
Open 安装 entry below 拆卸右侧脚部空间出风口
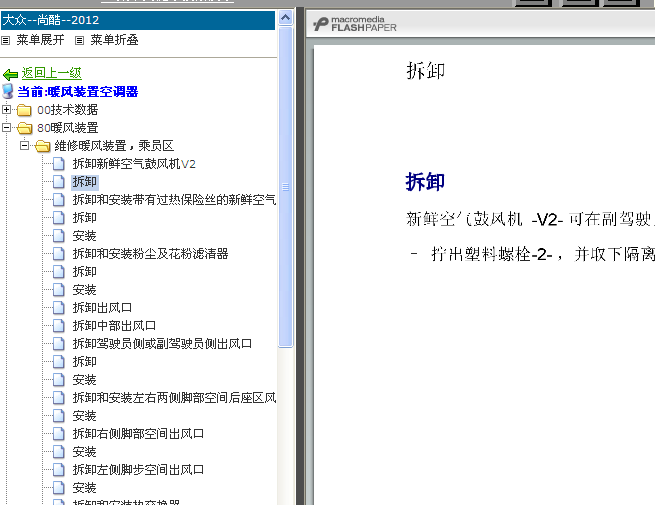click(84, 452)
